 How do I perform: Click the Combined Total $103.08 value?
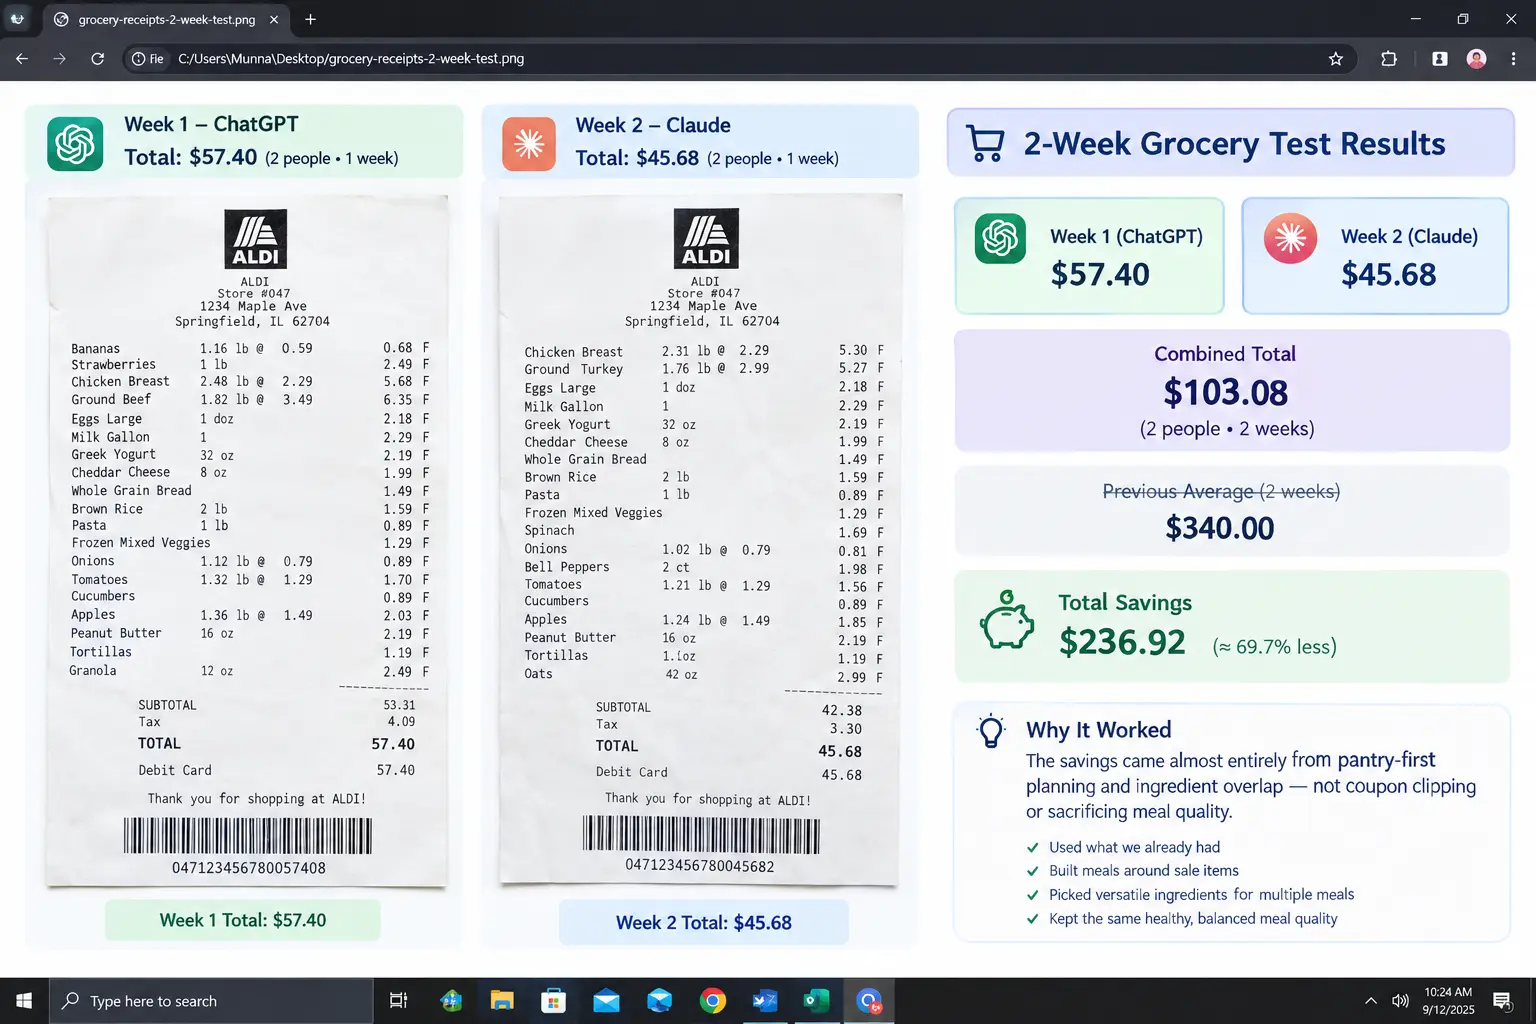tap(1225, 392)
